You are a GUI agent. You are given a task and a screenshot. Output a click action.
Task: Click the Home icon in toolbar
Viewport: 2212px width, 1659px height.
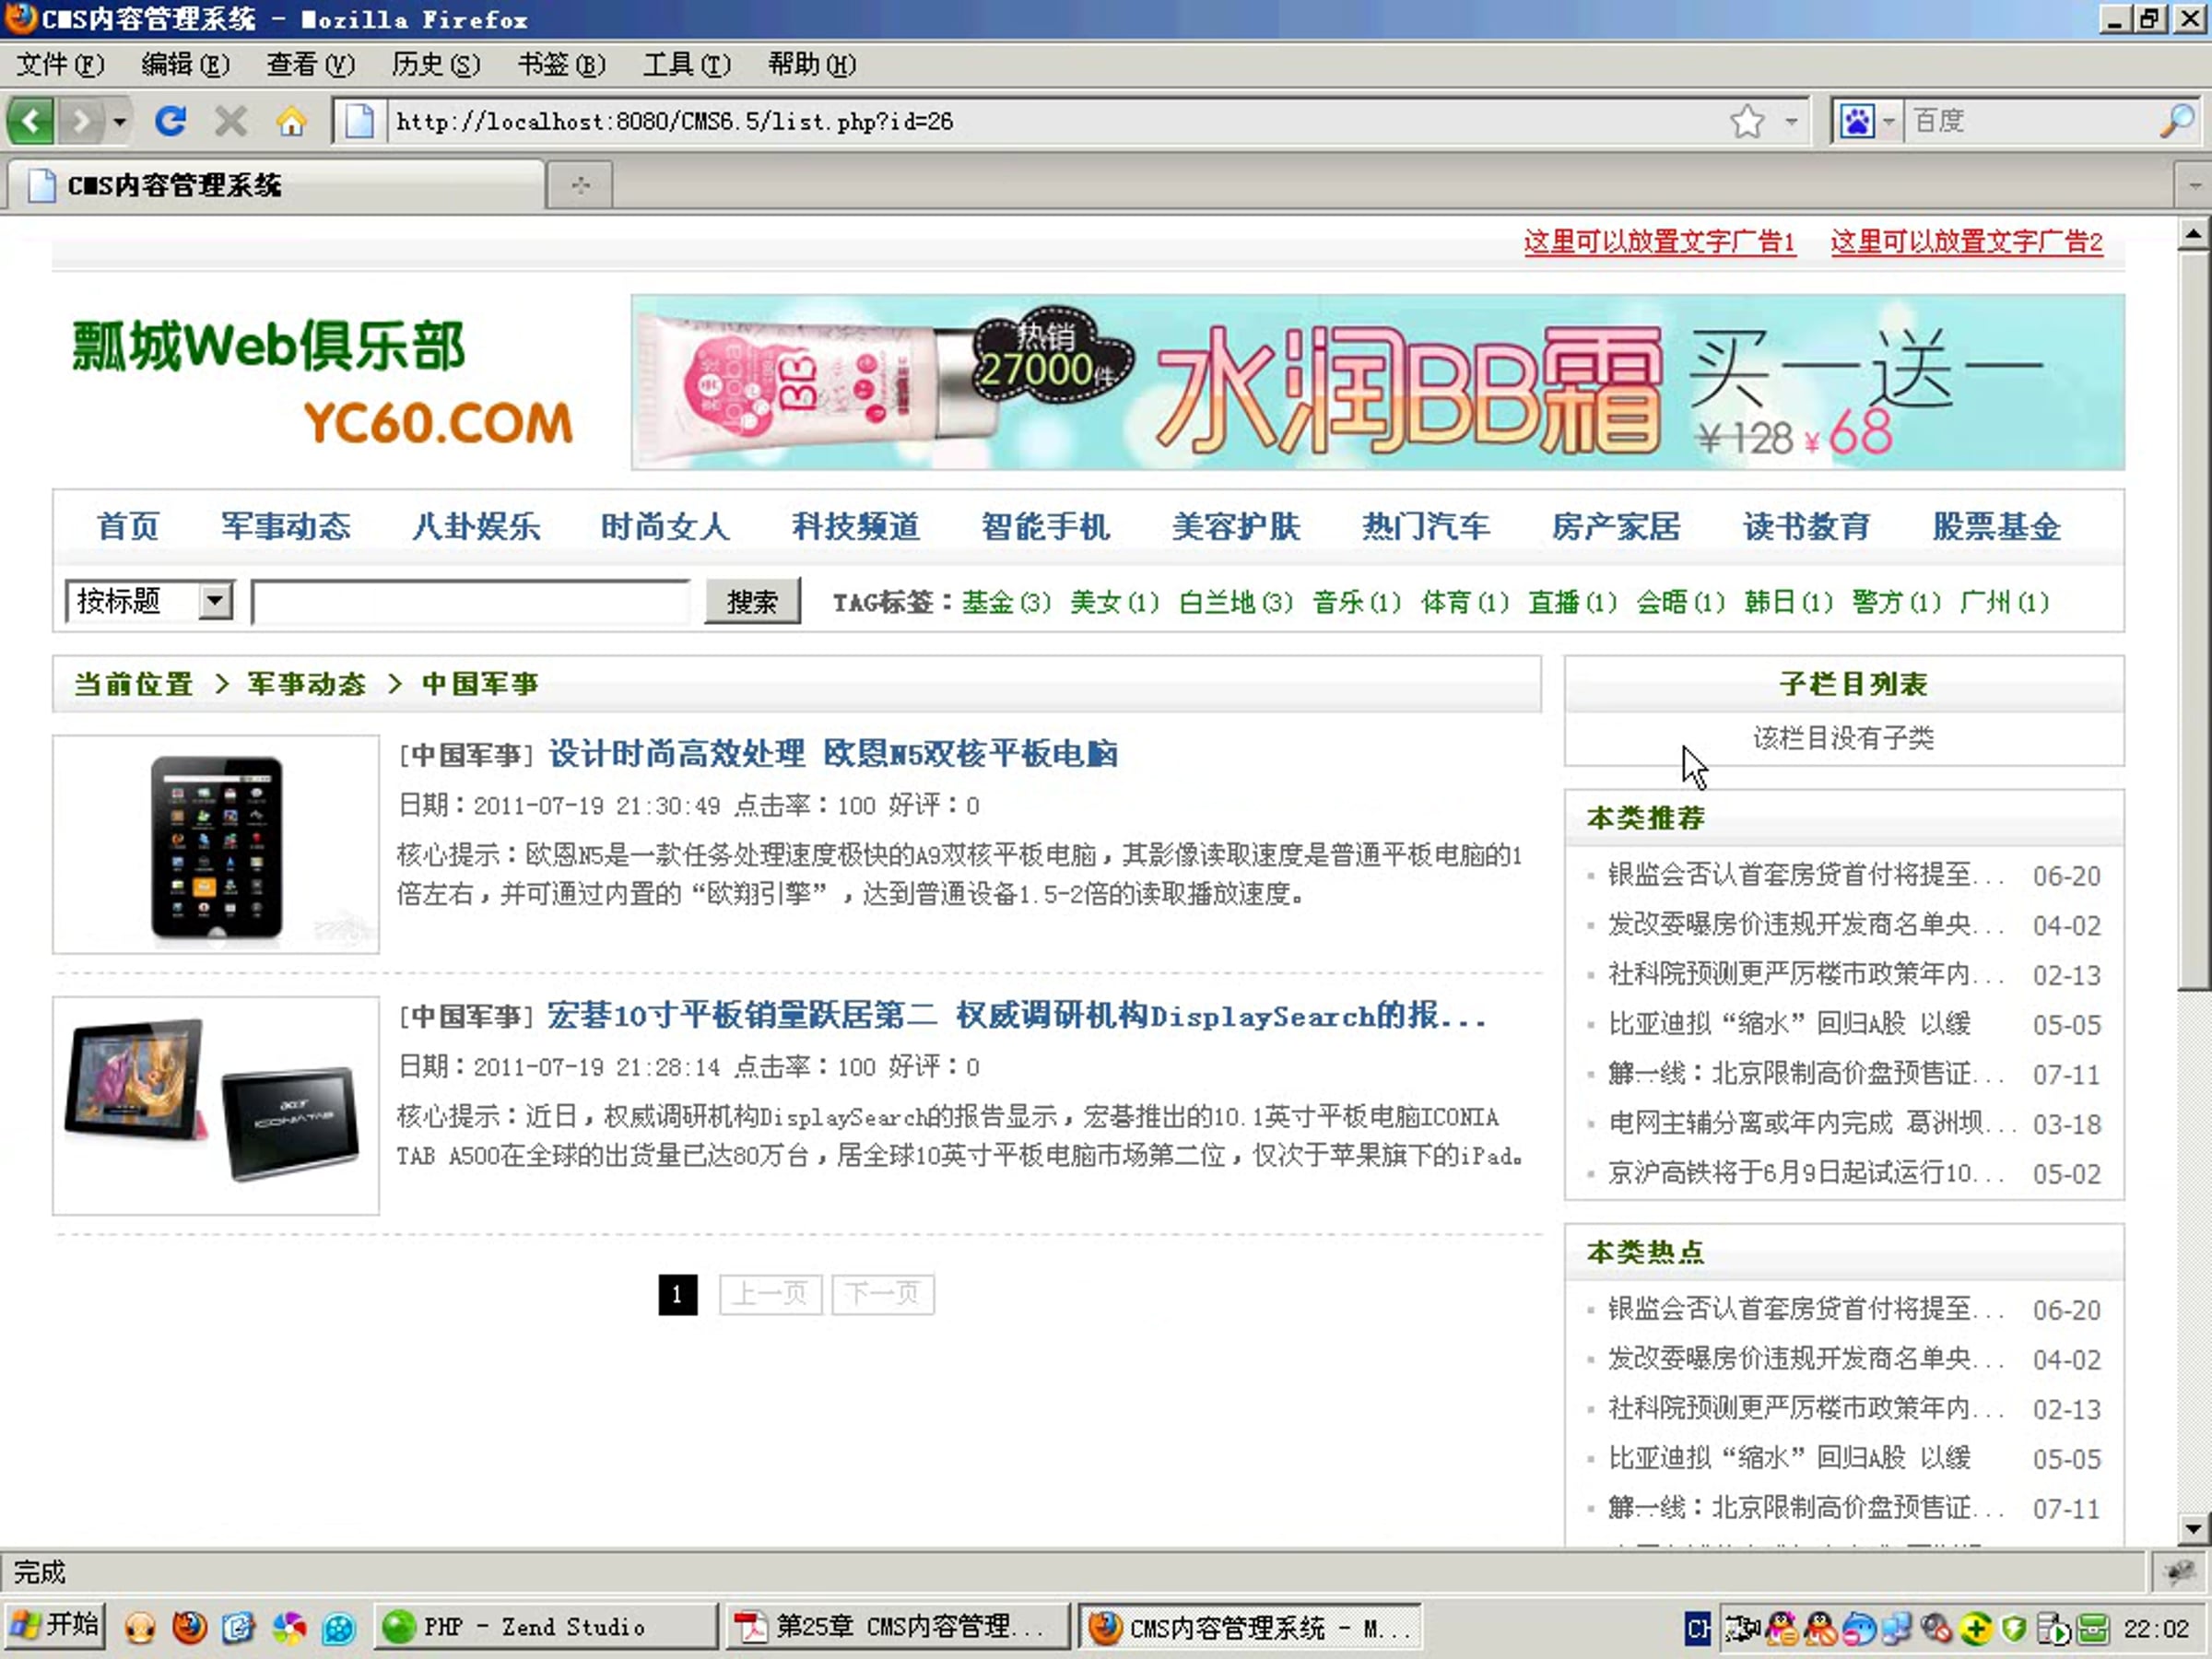[291, 122]
